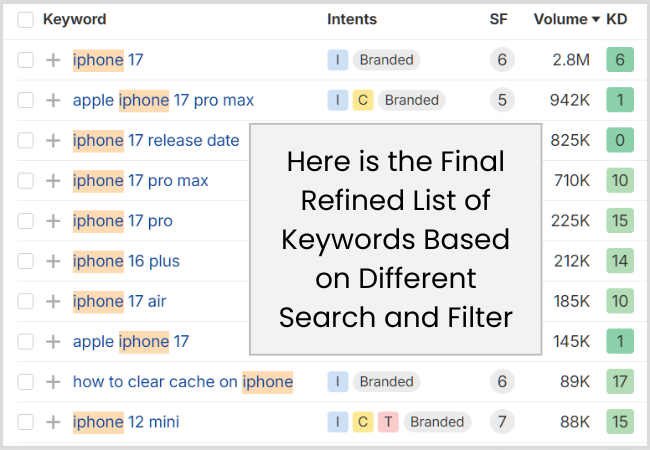Open the iphone 17 pro keyword link
650x450 pixels.
pyautogui.click(x=123, y=221)
